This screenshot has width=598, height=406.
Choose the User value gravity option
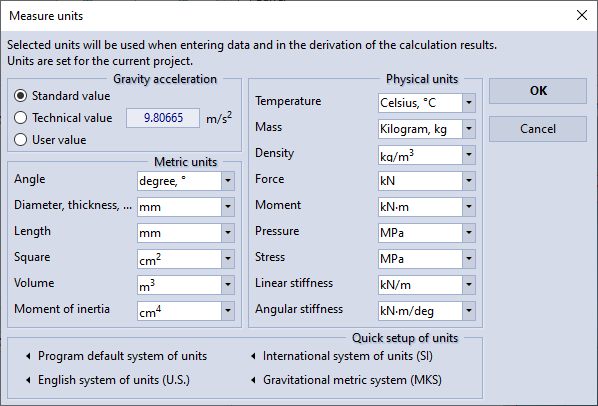[x=21, y=140]
